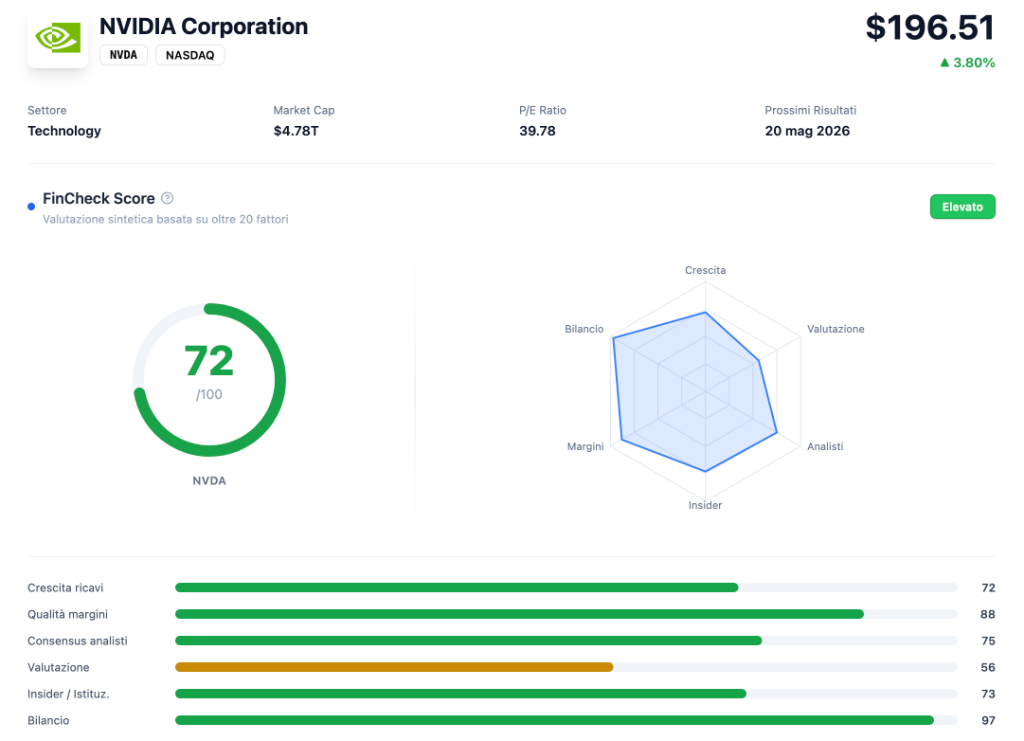Open the FinCheck Score help icon
The height and width of the screenshot is (741, 1024).
coord(167,198)
